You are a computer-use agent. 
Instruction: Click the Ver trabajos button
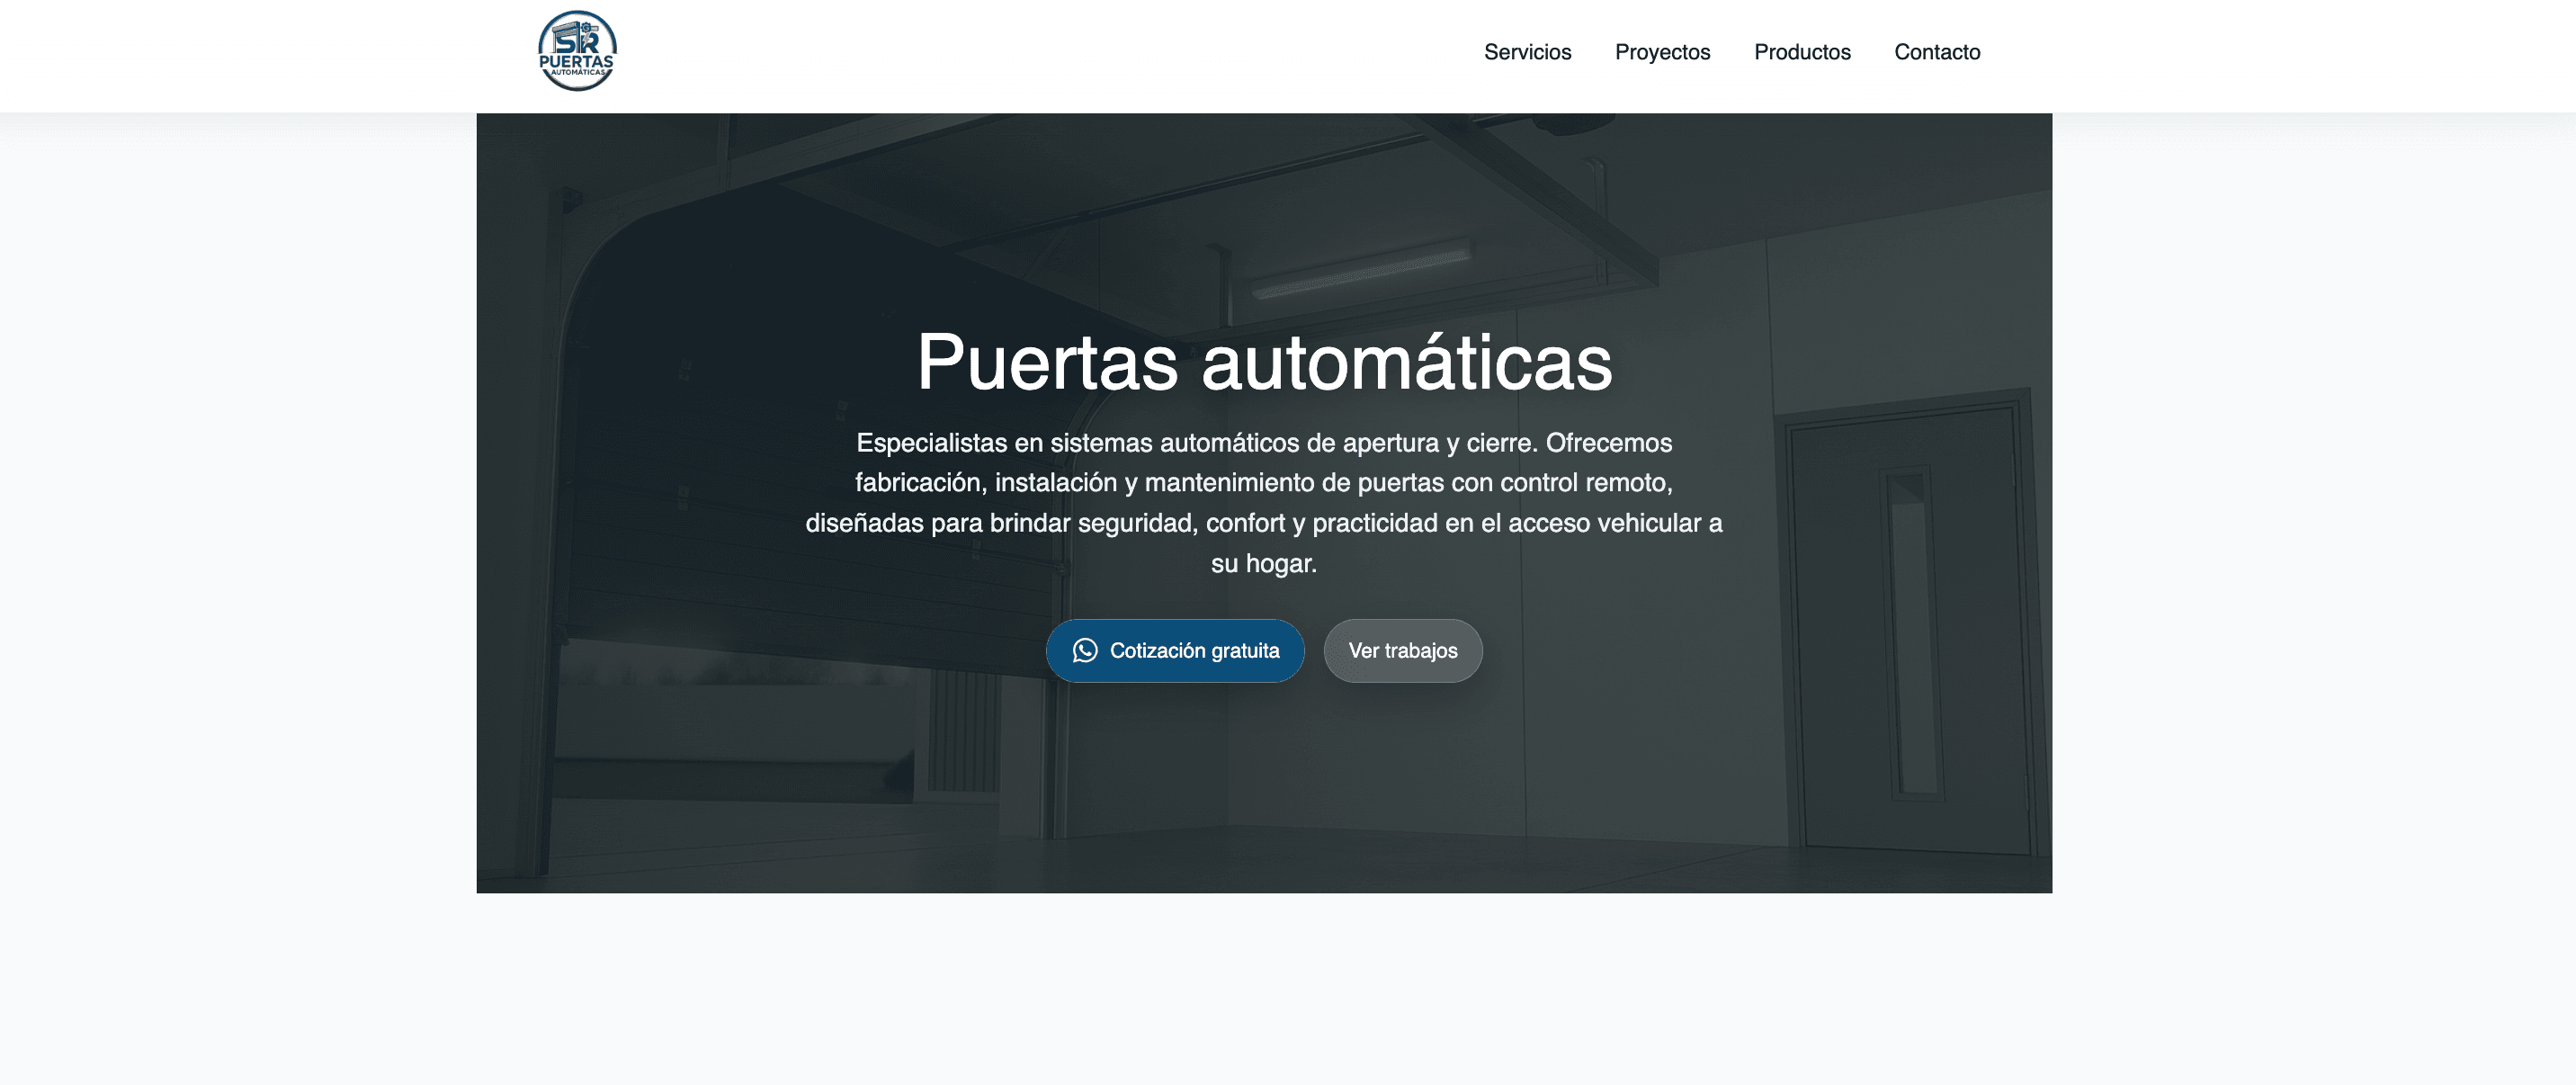pyautogui.click(x=1403, y=651)
